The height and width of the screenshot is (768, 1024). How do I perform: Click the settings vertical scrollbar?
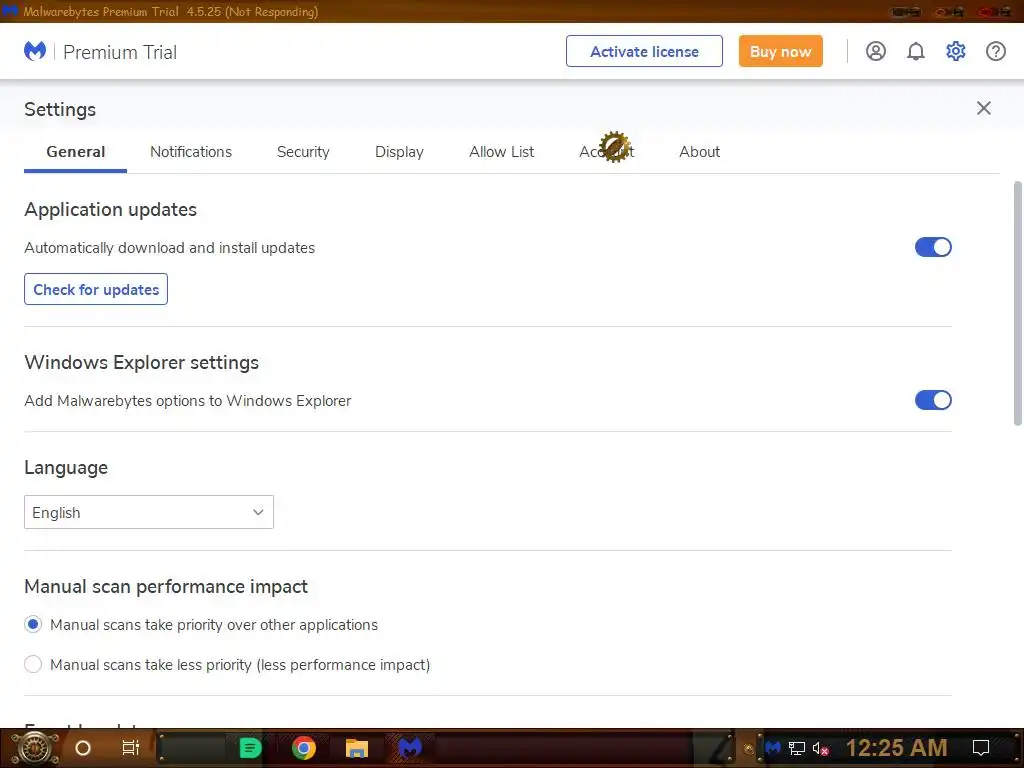point(1017,304)
